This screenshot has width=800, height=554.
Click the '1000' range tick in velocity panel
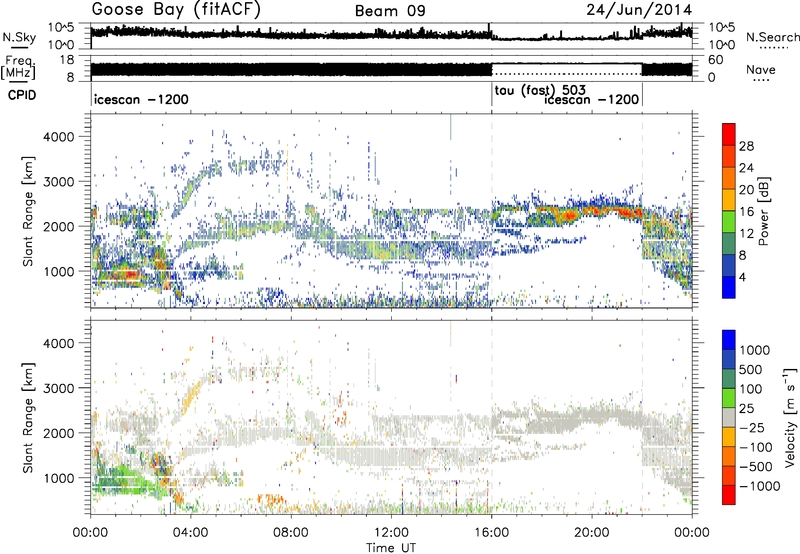(x=59, y=477)
